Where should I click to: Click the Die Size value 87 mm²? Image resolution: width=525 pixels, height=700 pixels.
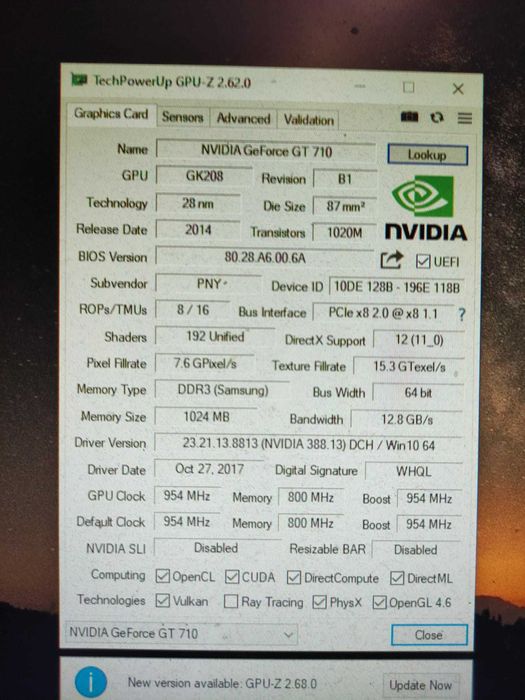pos(345,206)
